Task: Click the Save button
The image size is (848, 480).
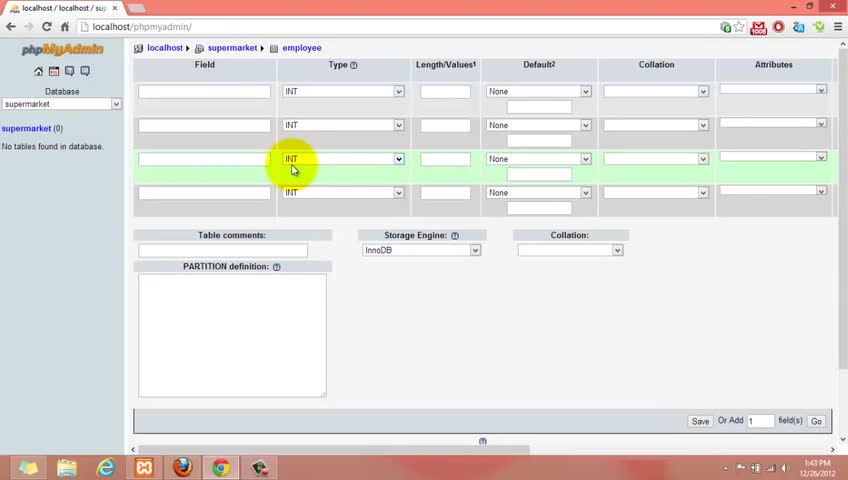Action: coord(700,421)
